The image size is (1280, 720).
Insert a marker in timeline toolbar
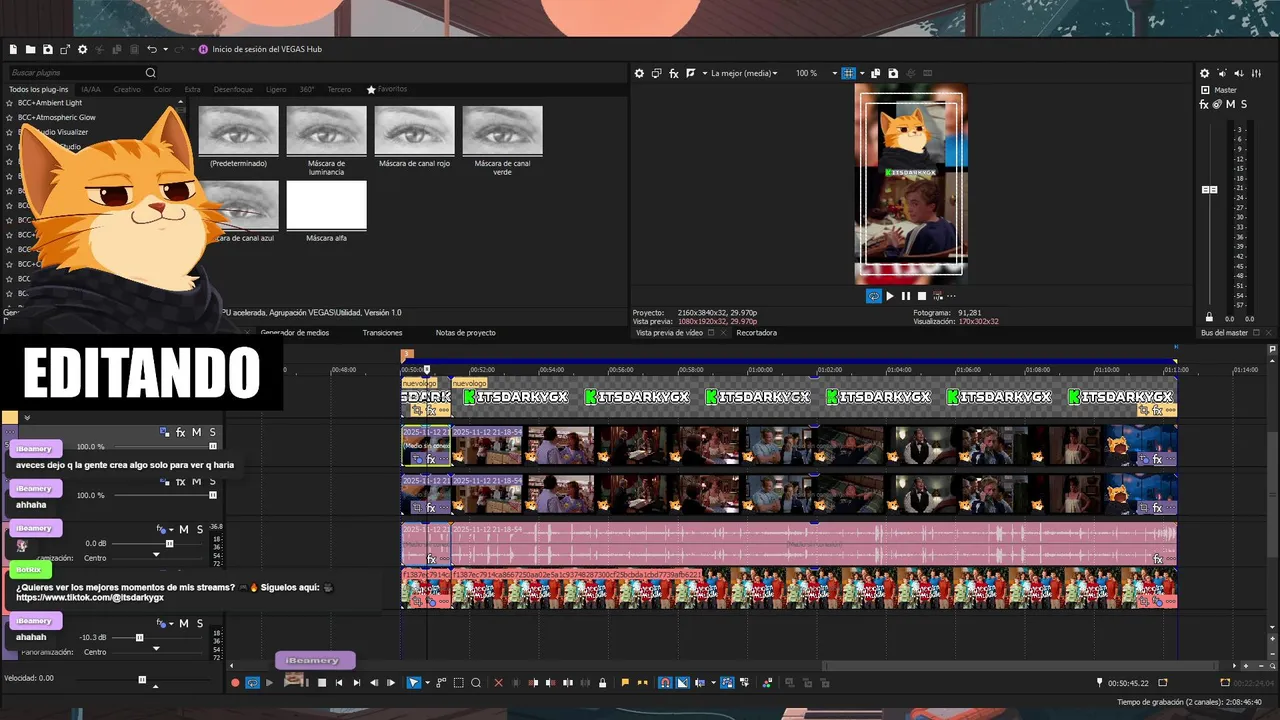click(625, 683)
